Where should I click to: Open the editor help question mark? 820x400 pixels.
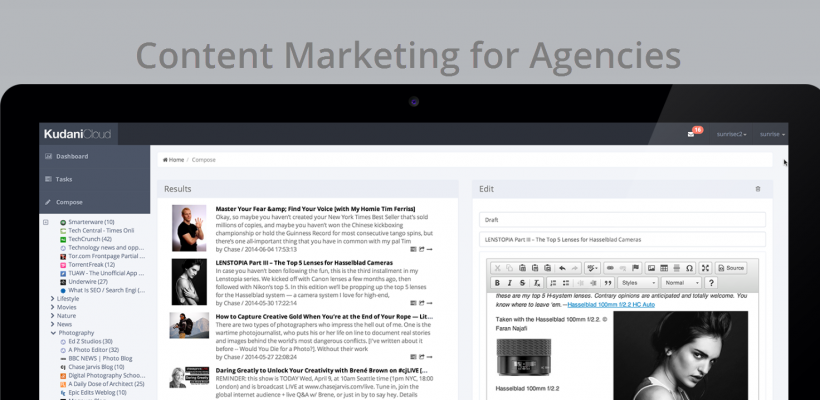pos(711,283)
